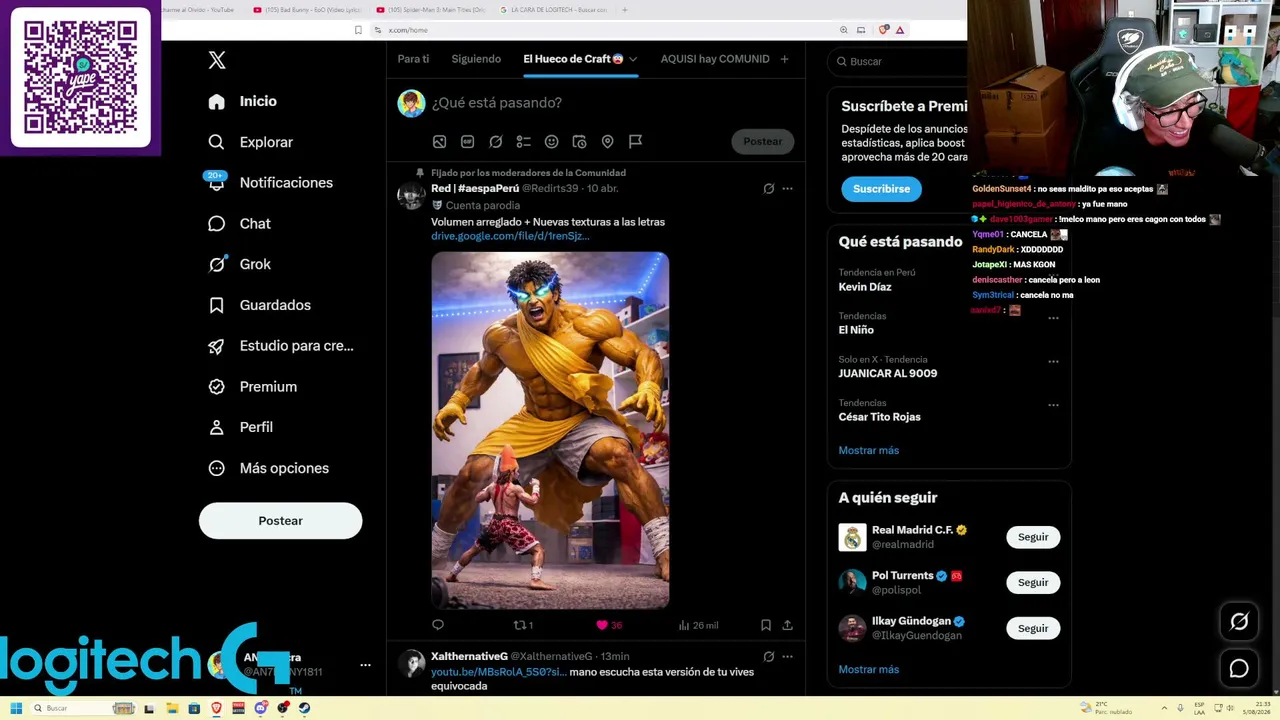The image size is (1280, 720).
Task: Insert a GIF with the composer GIF icon
Action: click(467, 142)
